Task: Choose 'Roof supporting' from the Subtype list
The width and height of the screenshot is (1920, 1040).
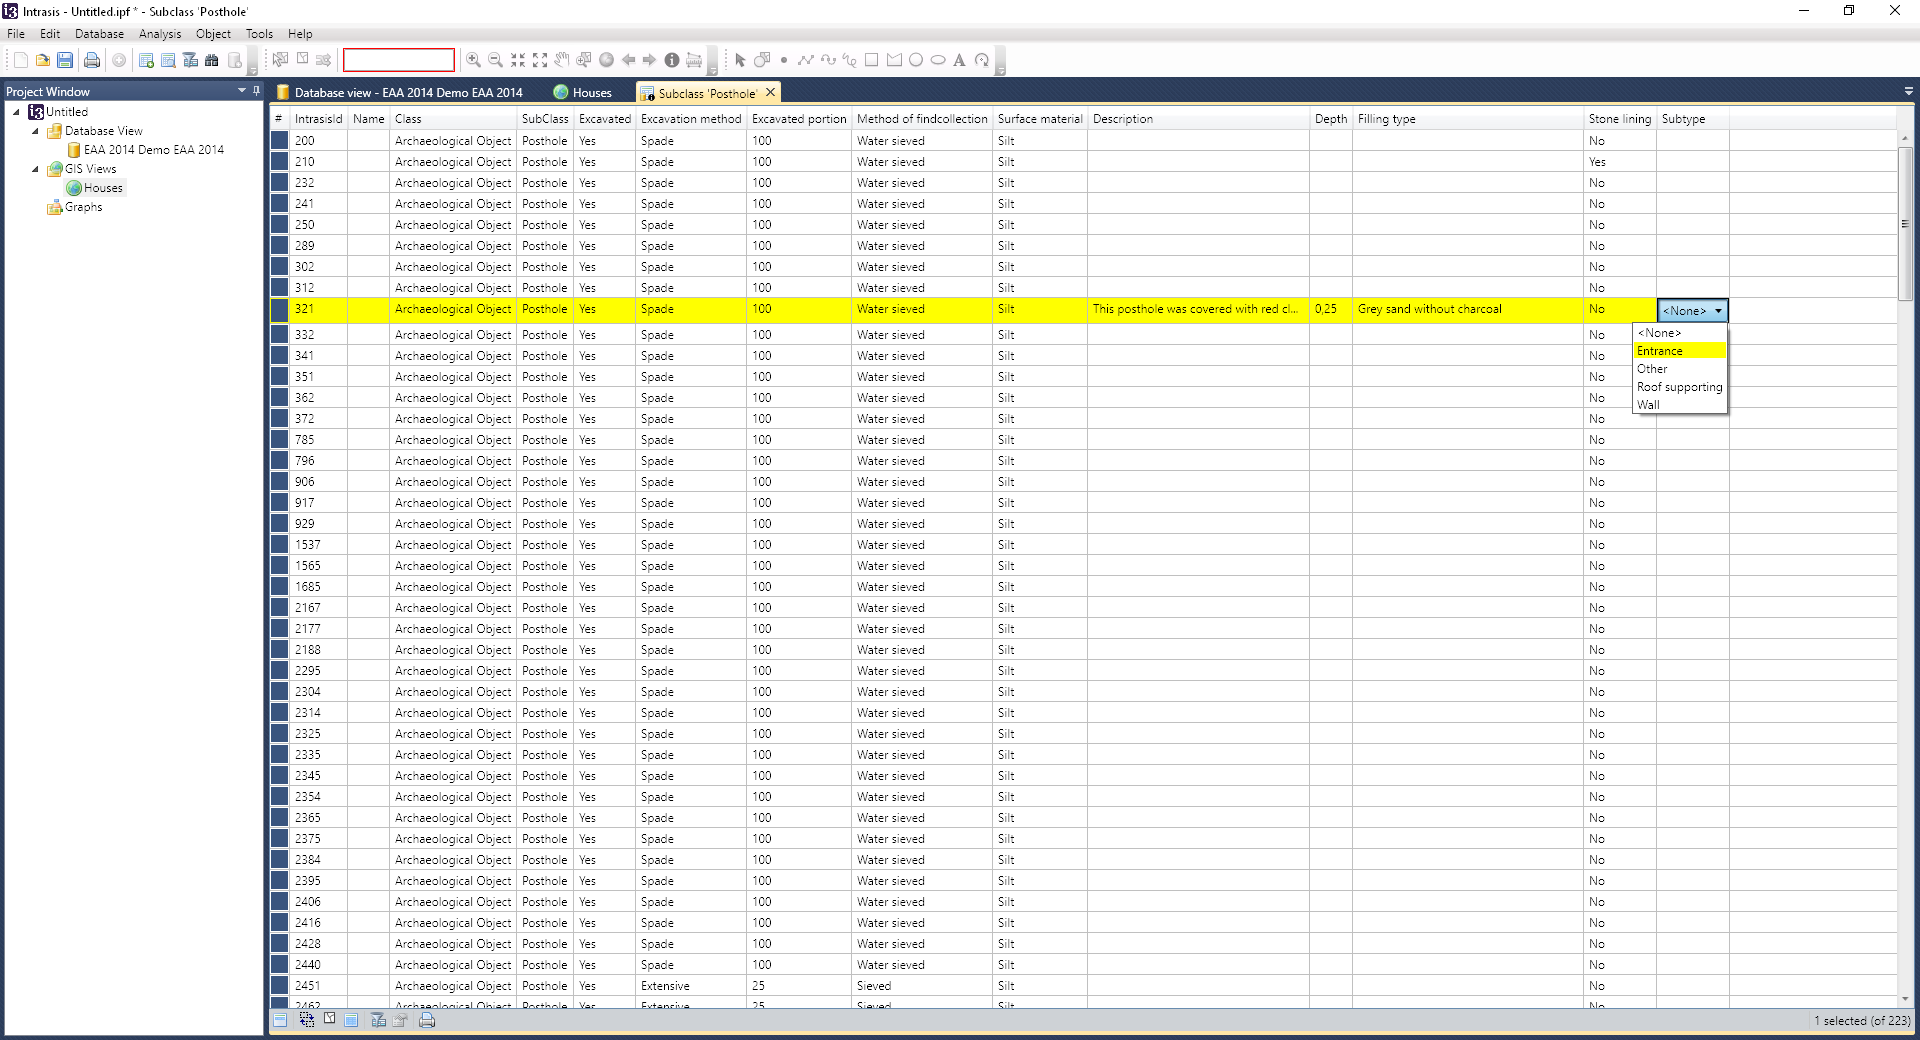Action: 1679,387
